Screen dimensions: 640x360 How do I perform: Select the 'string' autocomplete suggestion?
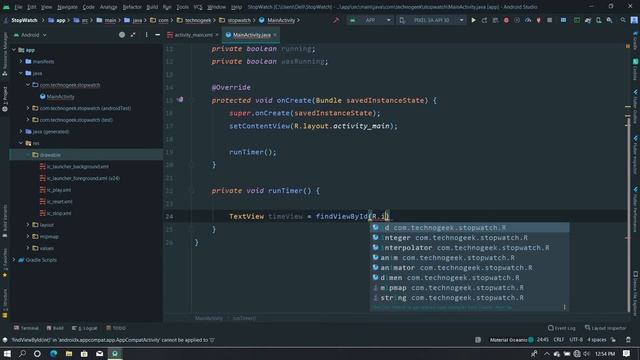(x=469, y=298)
